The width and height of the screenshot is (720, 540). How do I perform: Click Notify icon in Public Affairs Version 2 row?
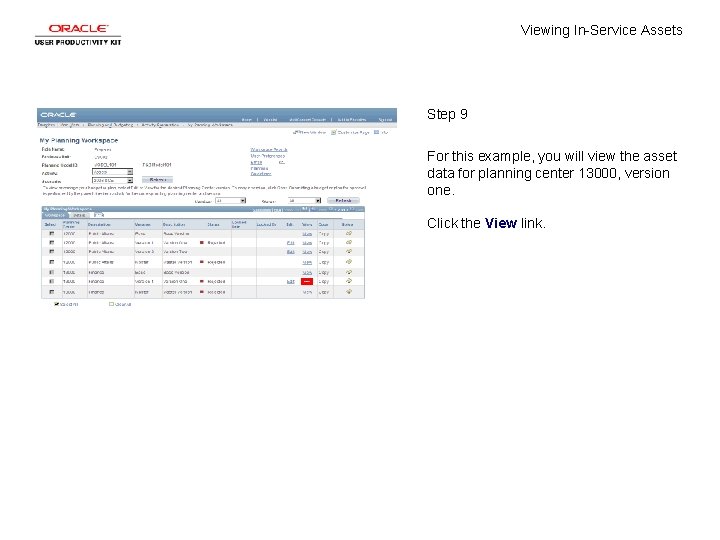tap(349, 251)
